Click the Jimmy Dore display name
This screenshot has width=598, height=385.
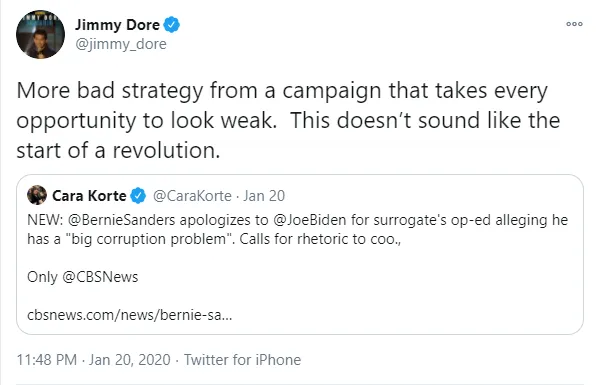[x=117, y=25]
